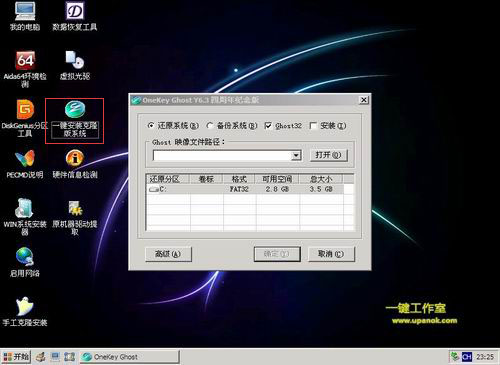500x365 pixels.
Task: Click the first quick launch icon beside Start
Action: click(41, 357)
